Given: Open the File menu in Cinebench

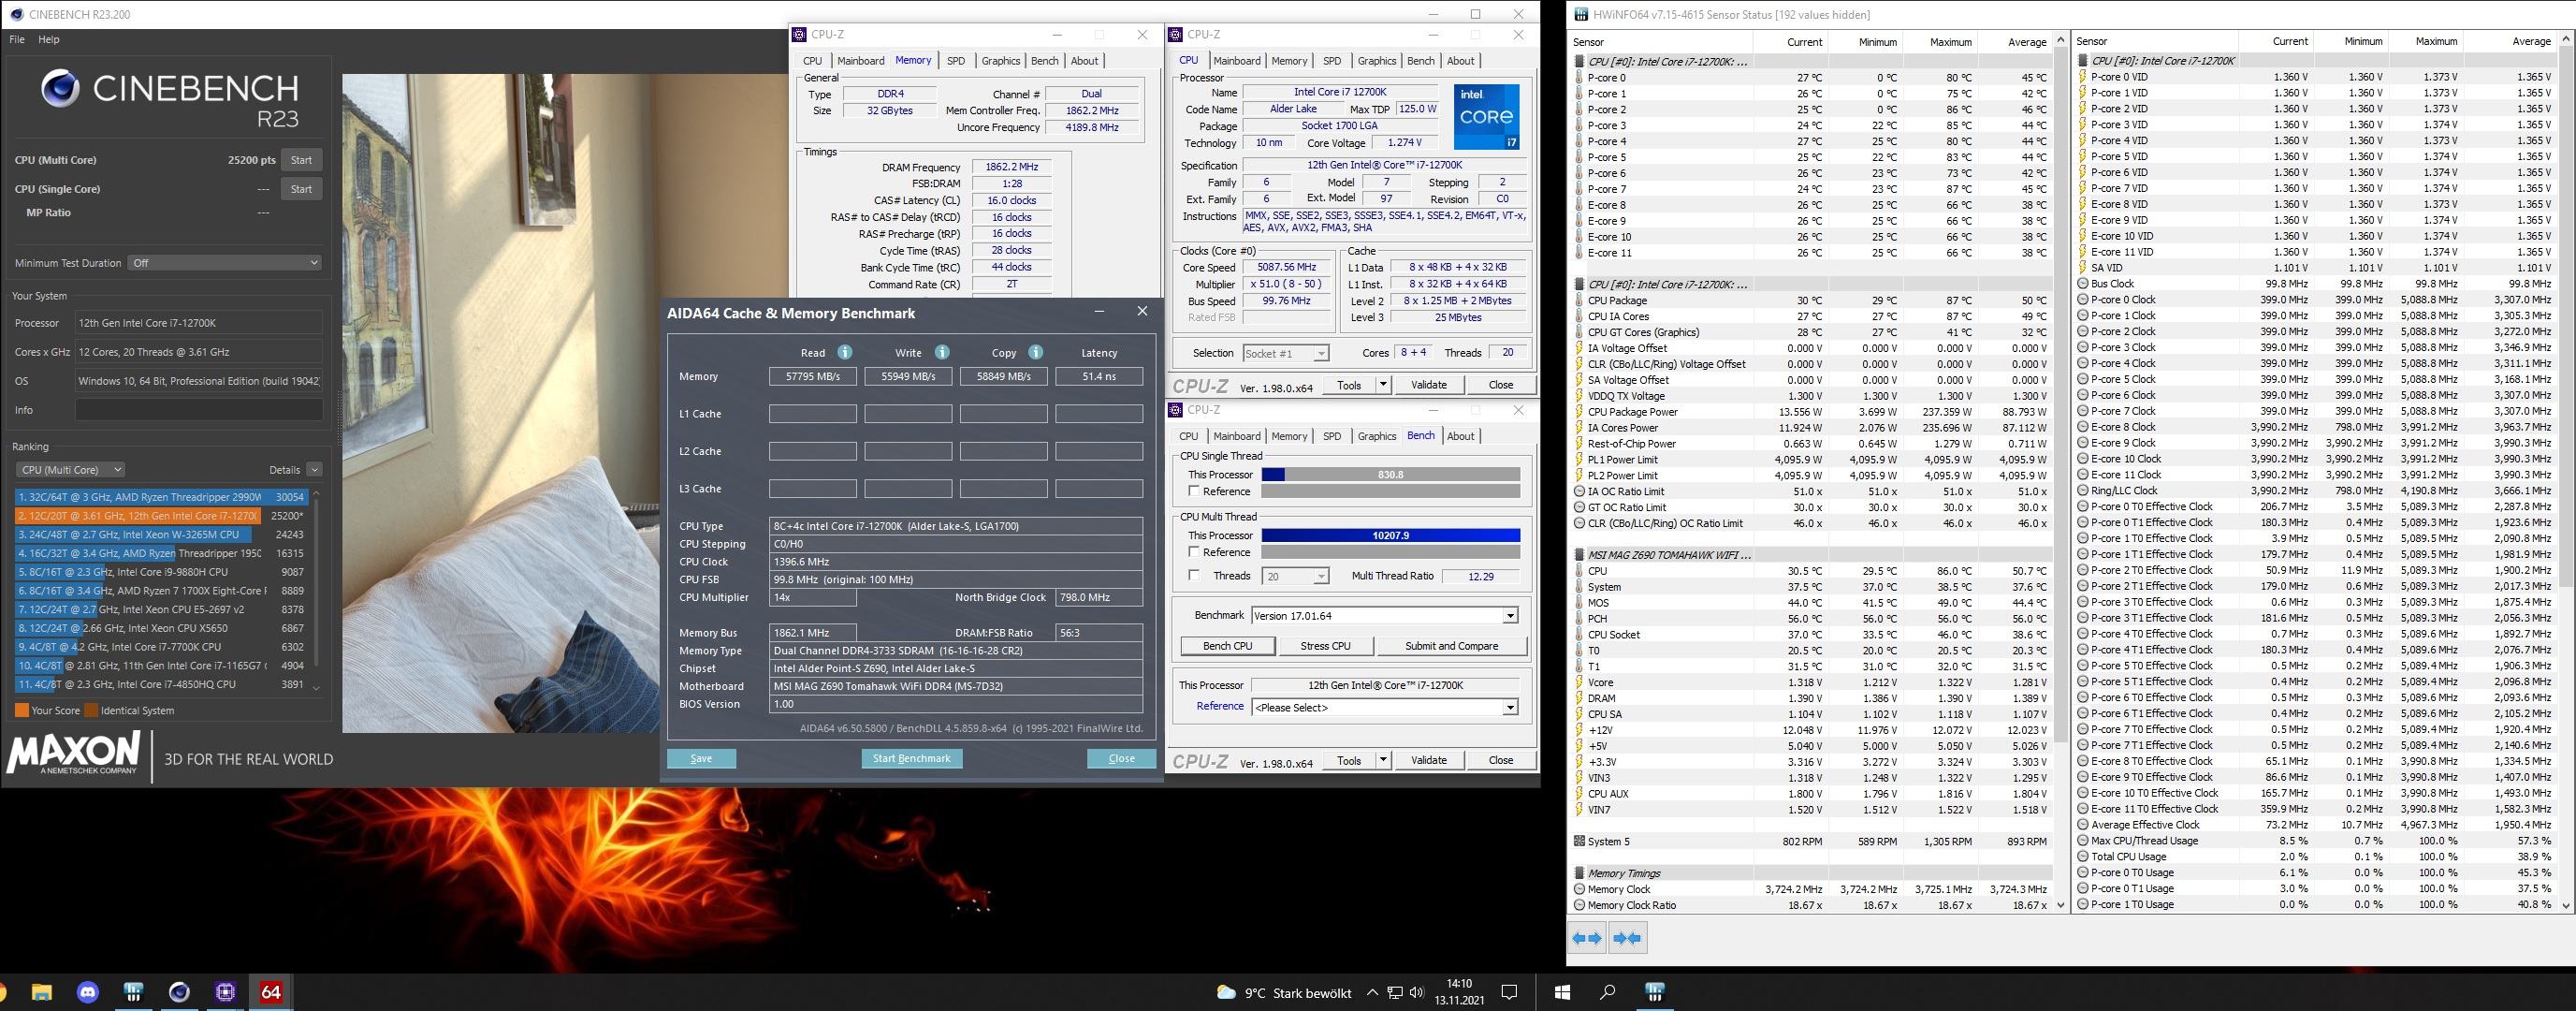Looking at the screenshot, I should (17, 40).
